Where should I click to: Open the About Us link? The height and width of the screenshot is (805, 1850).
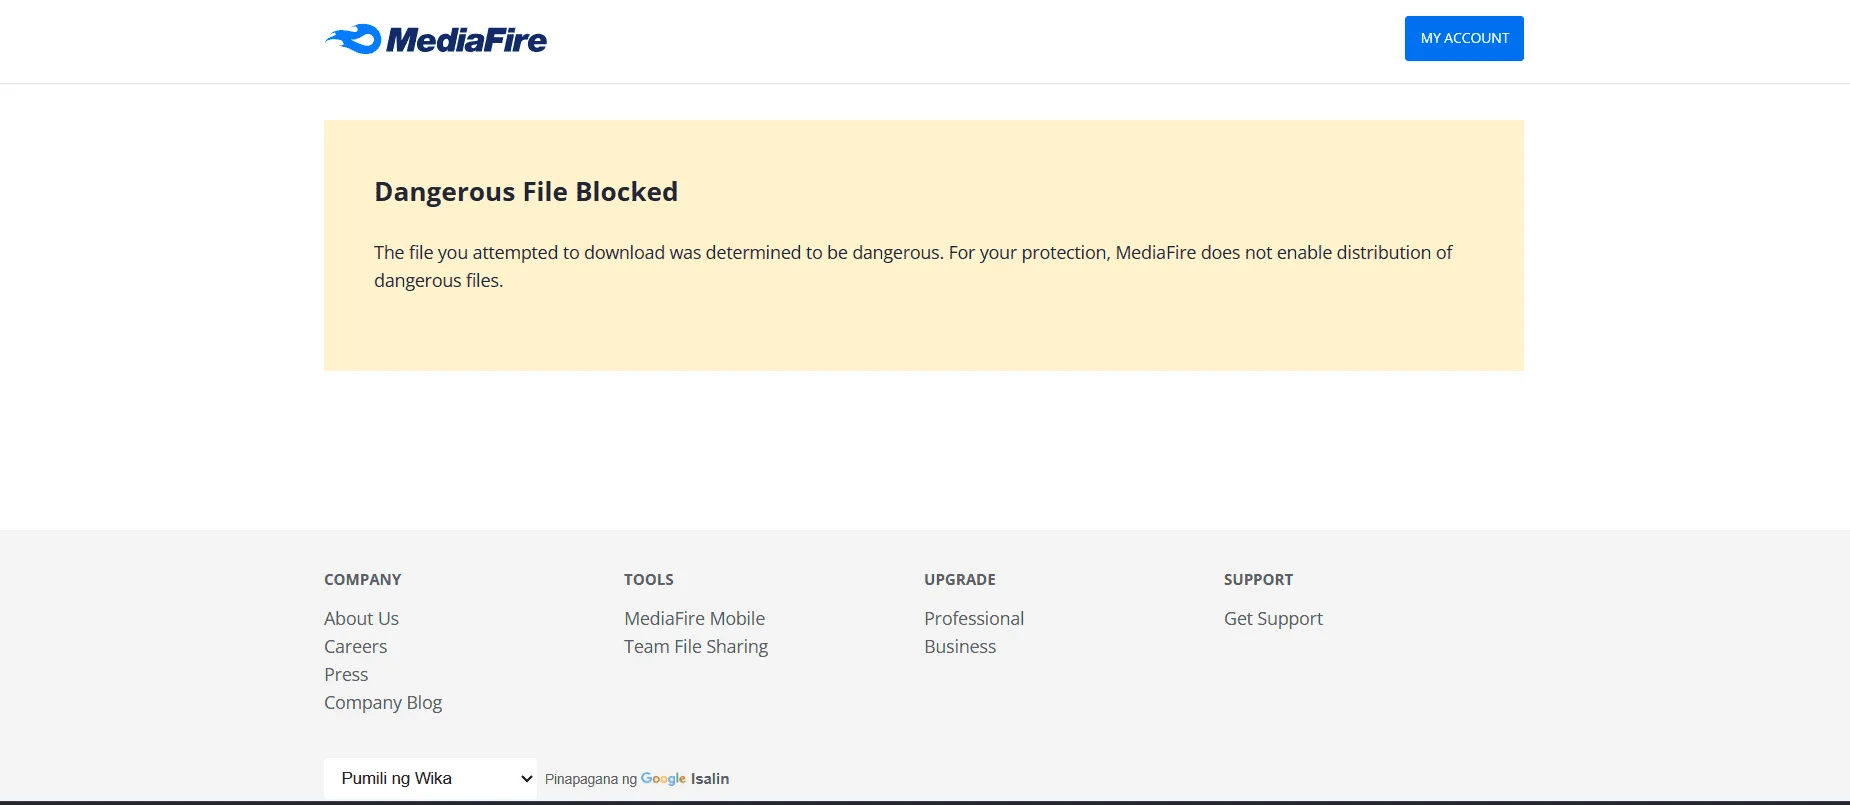pyautogui.click(x=361, y=618)
